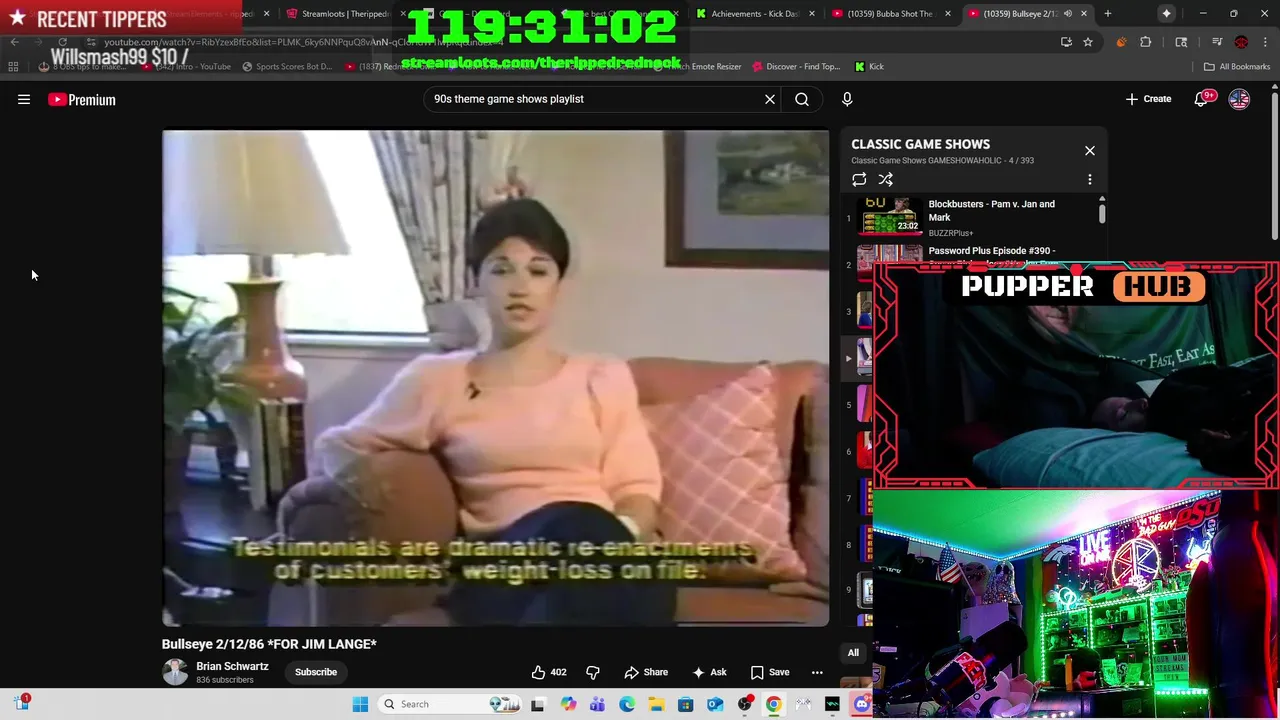
Task: Open Outlook from the taskbar
Action: coord(715,704)
